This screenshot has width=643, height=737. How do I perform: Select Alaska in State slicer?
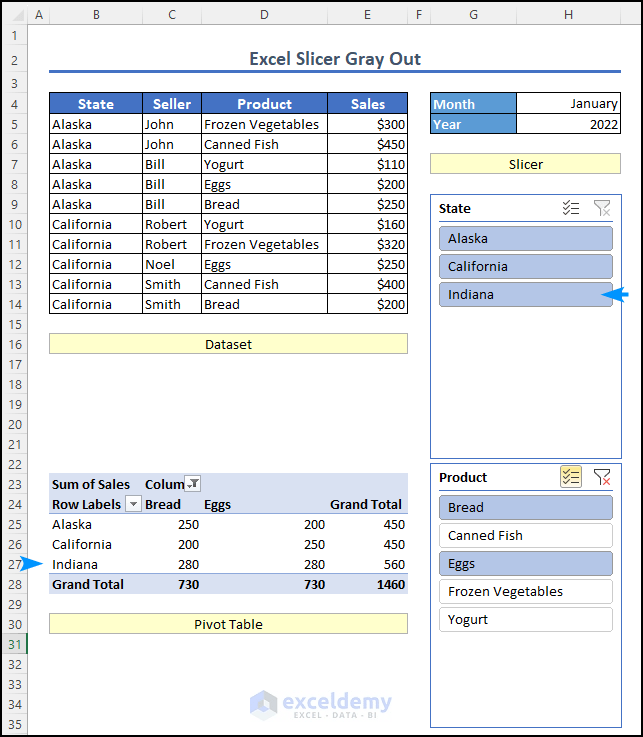(525, 239)
